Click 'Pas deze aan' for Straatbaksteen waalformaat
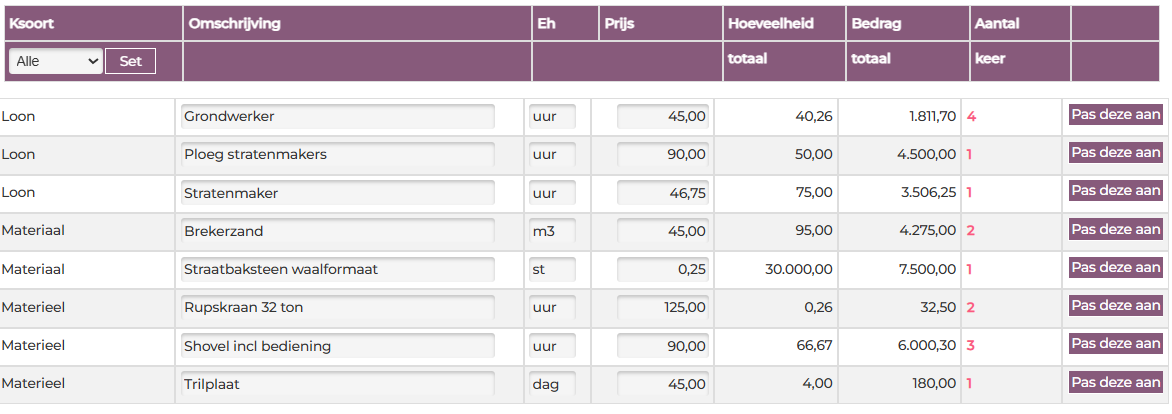Viewport: 1172px width, 414px height. pos(1116,268)
